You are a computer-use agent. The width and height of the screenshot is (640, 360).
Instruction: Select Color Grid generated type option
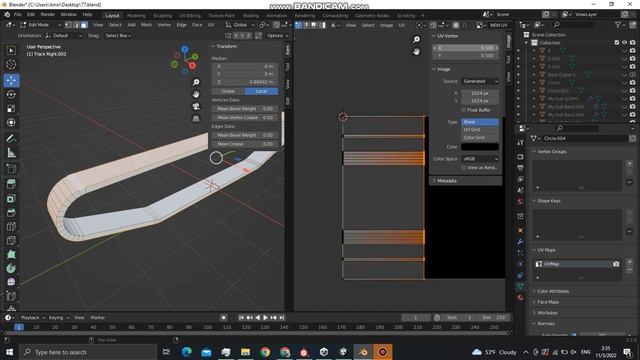point(480,138)
